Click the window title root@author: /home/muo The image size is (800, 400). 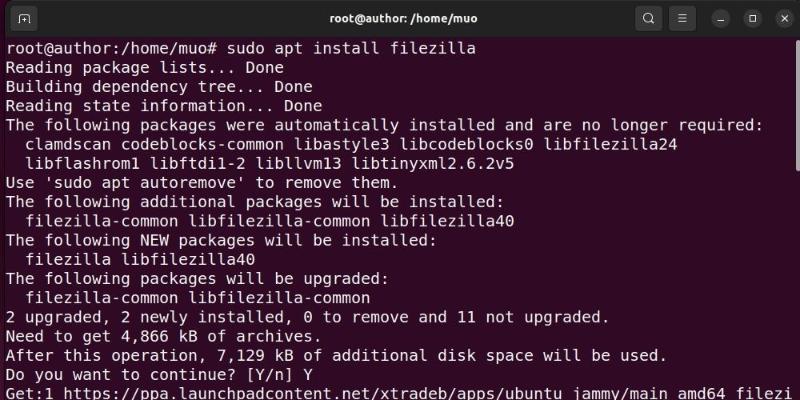(x=399, y=18)
